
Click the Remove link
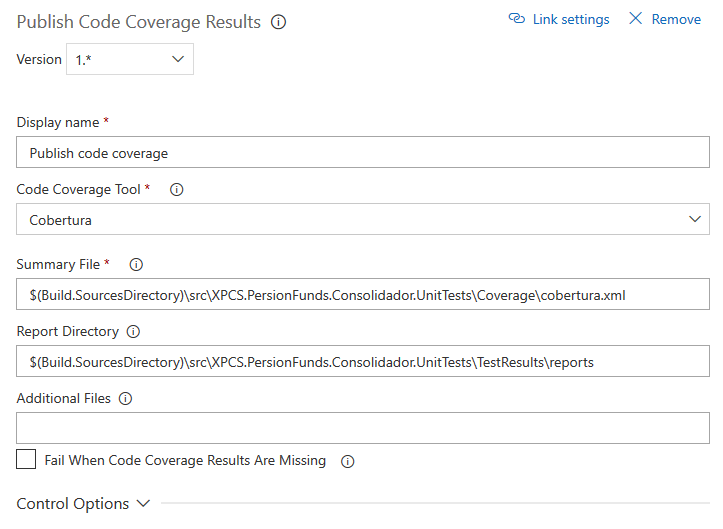[676, 19]
